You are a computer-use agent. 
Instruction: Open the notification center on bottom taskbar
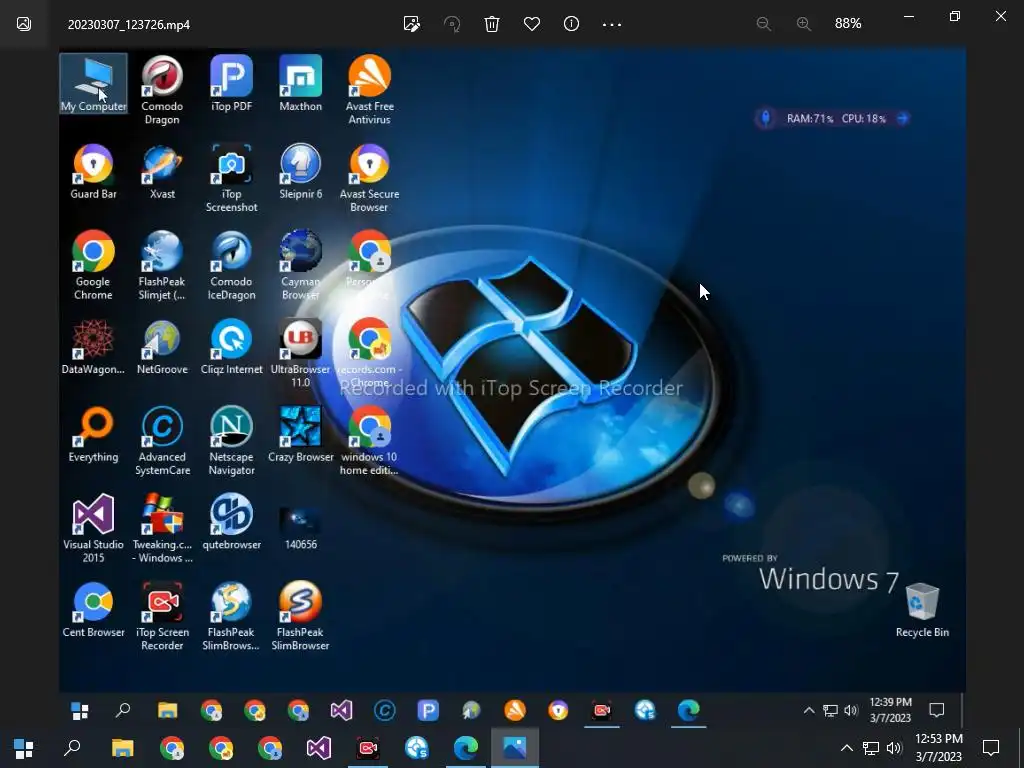point(991,748)
